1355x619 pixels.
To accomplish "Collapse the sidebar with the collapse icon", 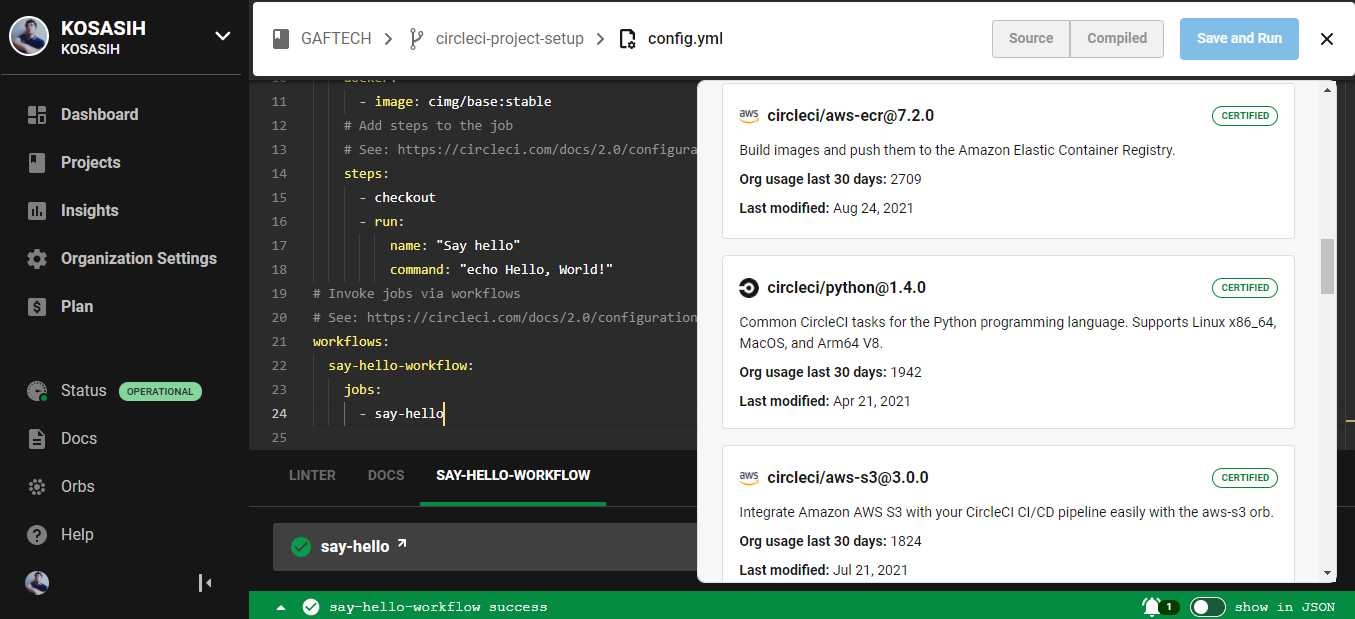I will 205,583.
